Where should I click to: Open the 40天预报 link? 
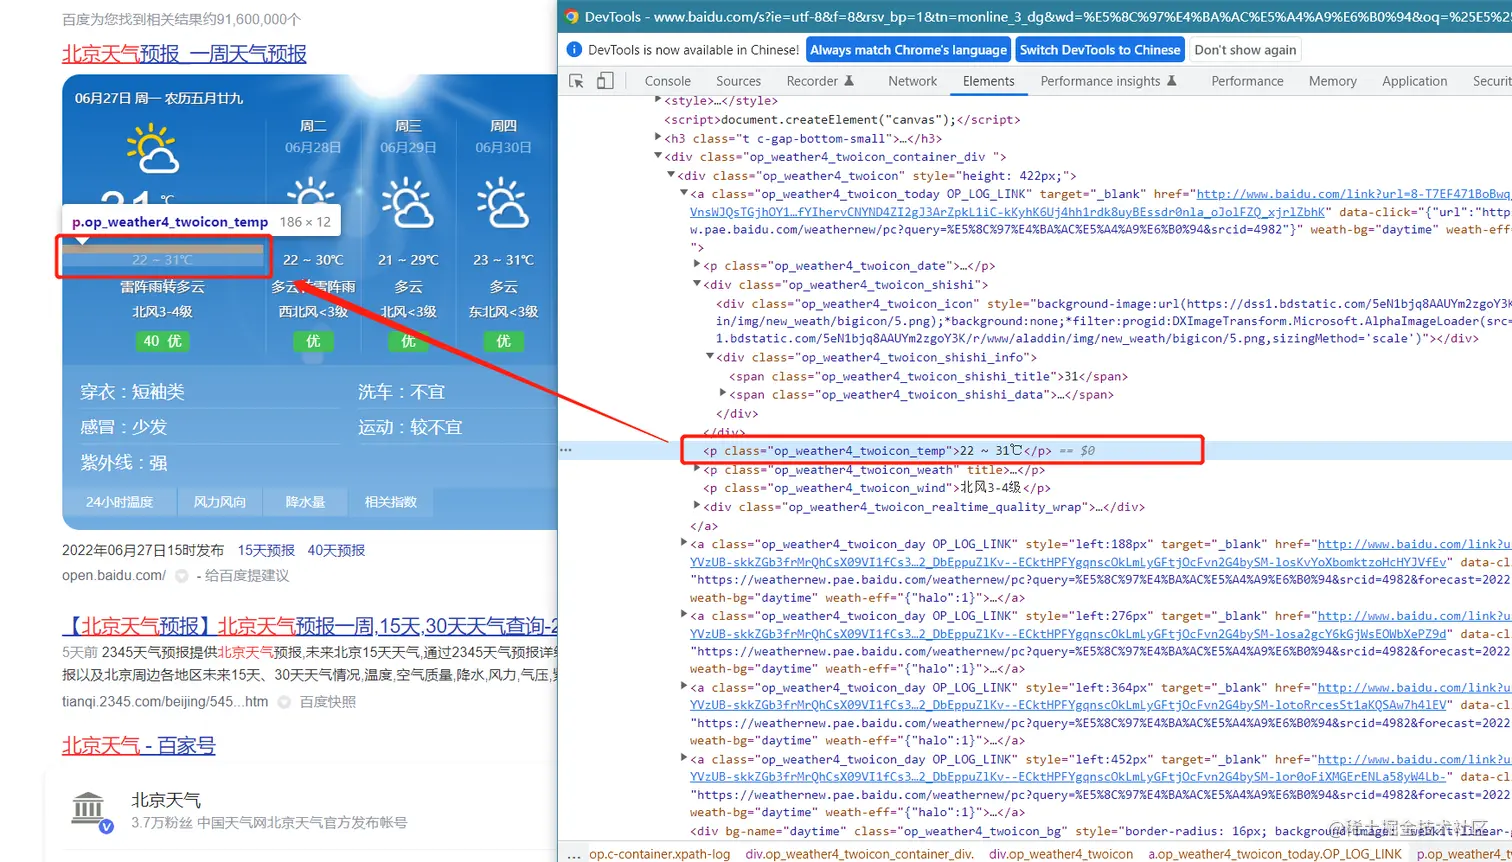336,550
